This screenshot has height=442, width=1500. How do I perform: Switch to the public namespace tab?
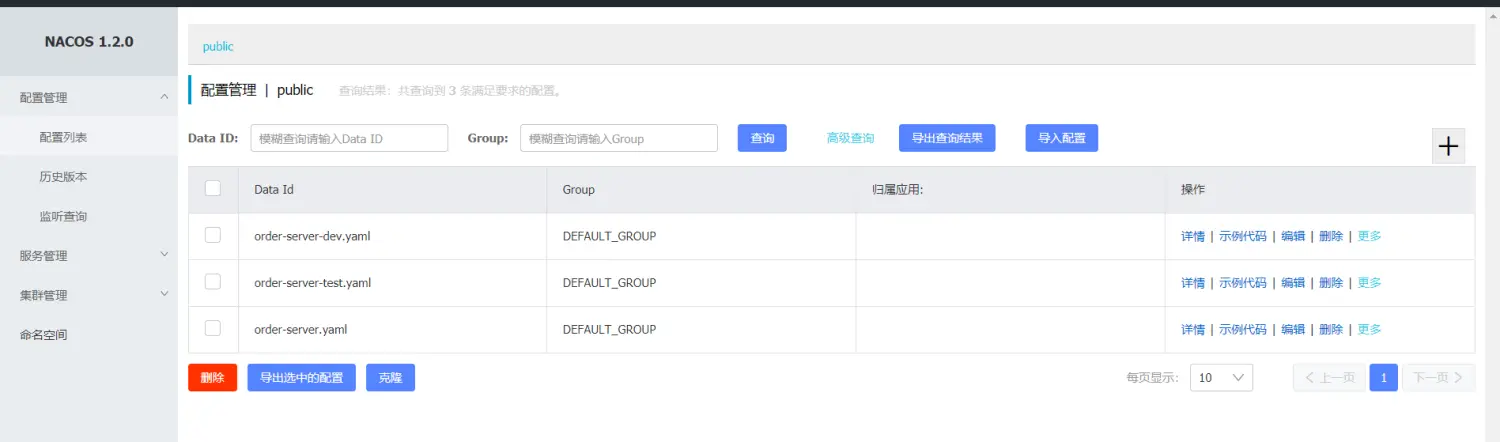218,47
